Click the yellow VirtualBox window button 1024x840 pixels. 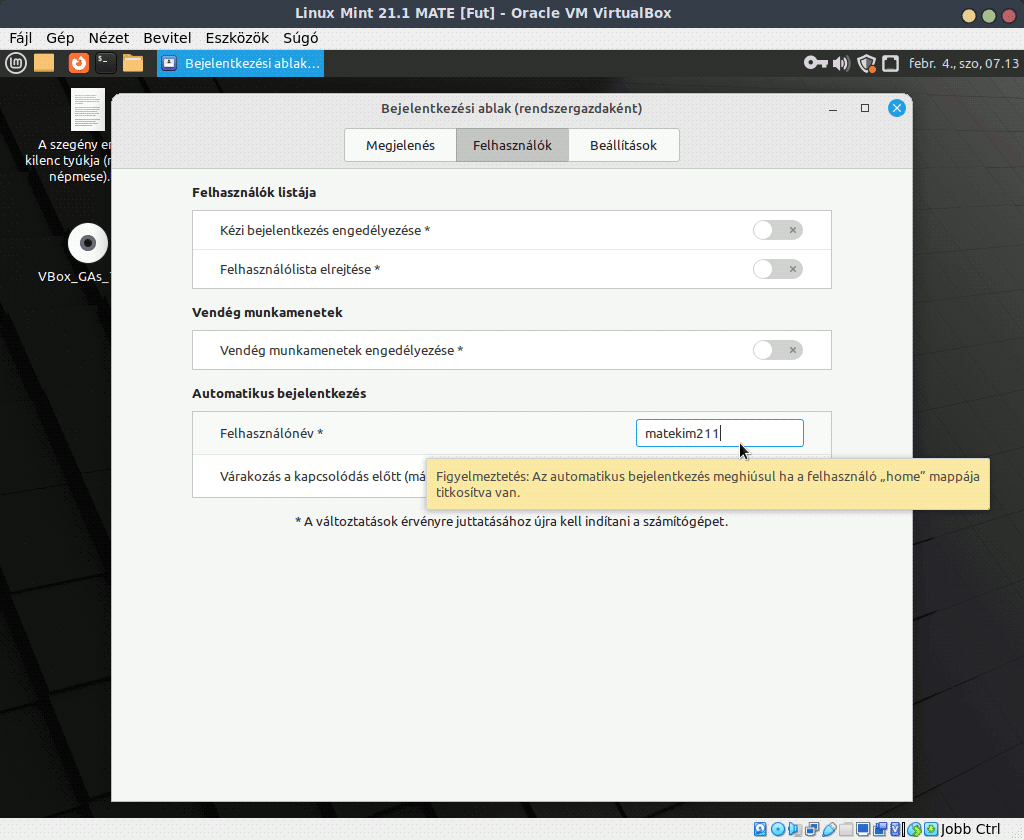point(969,16)
